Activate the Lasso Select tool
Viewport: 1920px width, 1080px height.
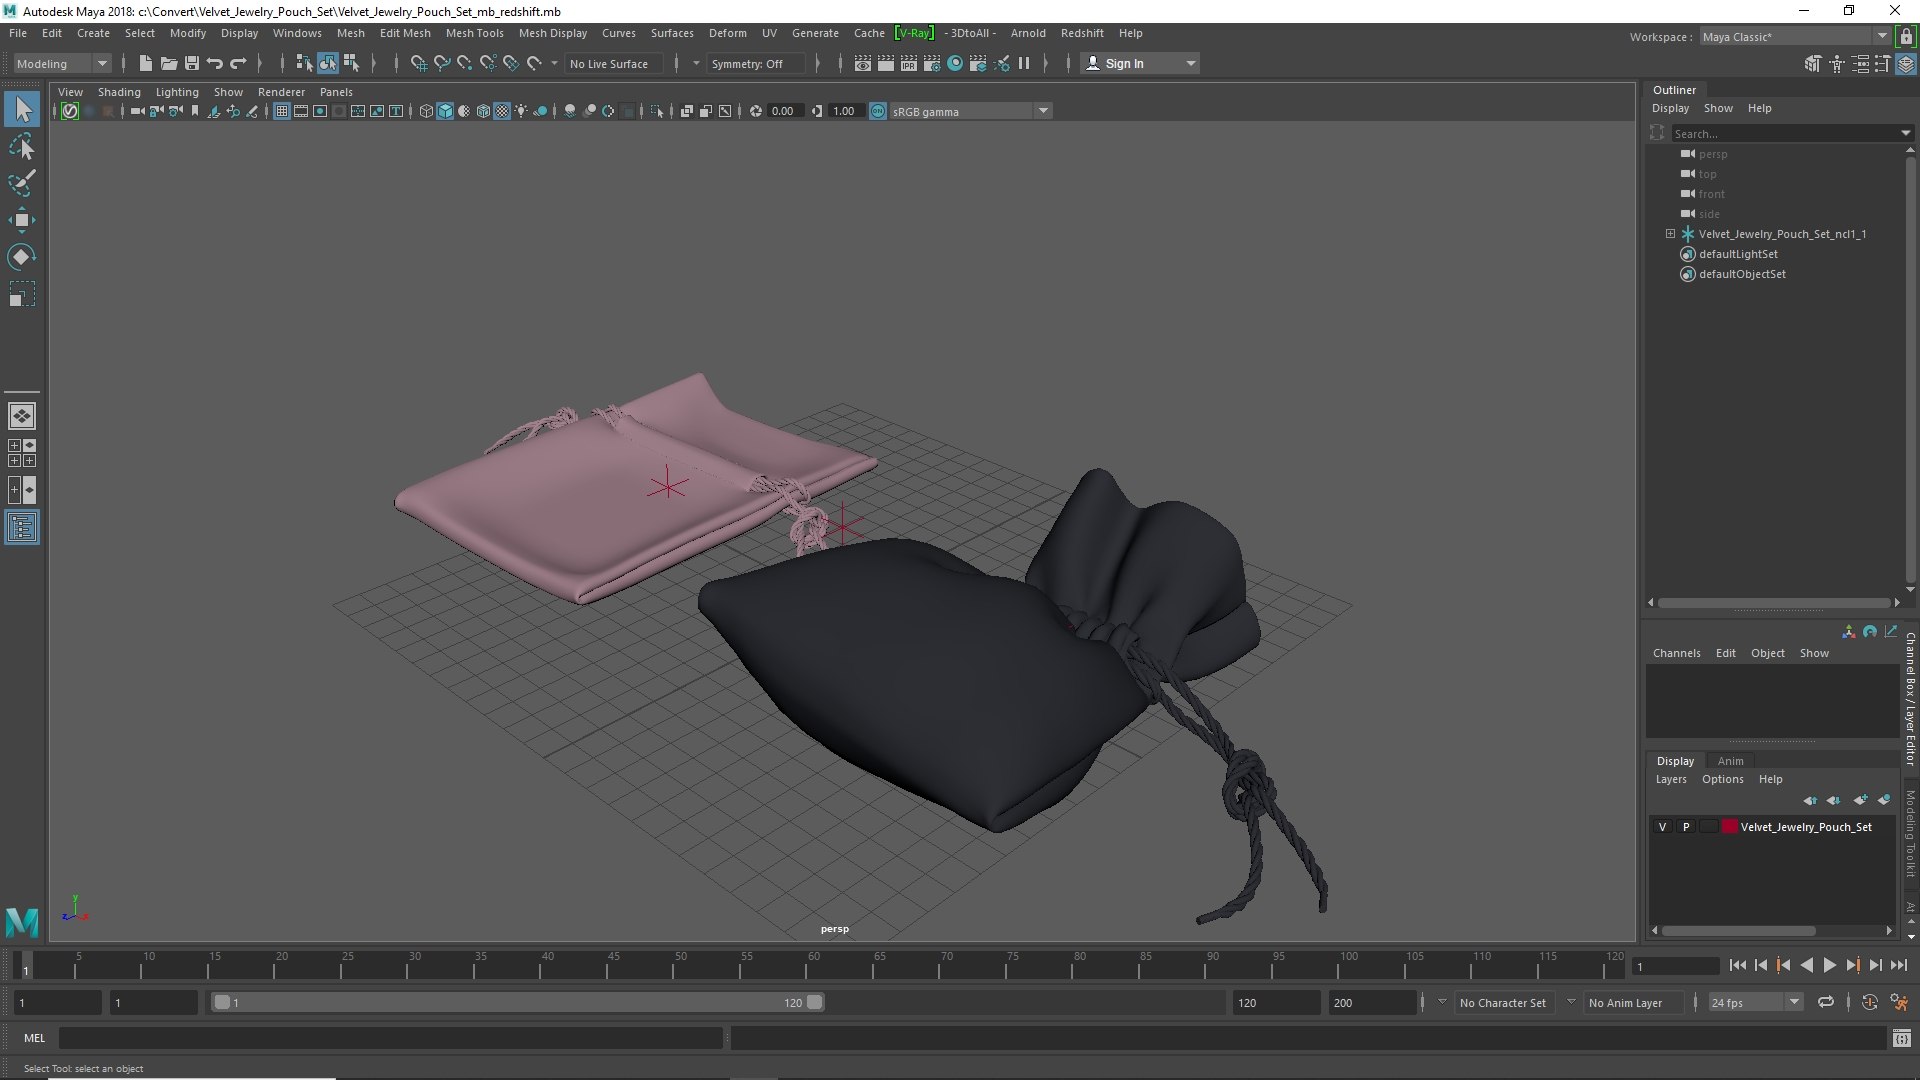[x=21, y=147]
